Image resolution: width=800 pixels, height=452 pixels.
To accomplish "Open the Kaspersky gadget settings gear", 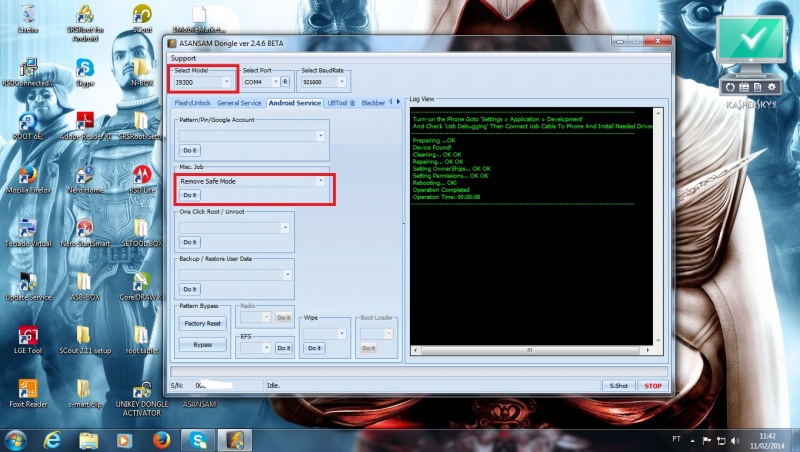I will (772, 87).
